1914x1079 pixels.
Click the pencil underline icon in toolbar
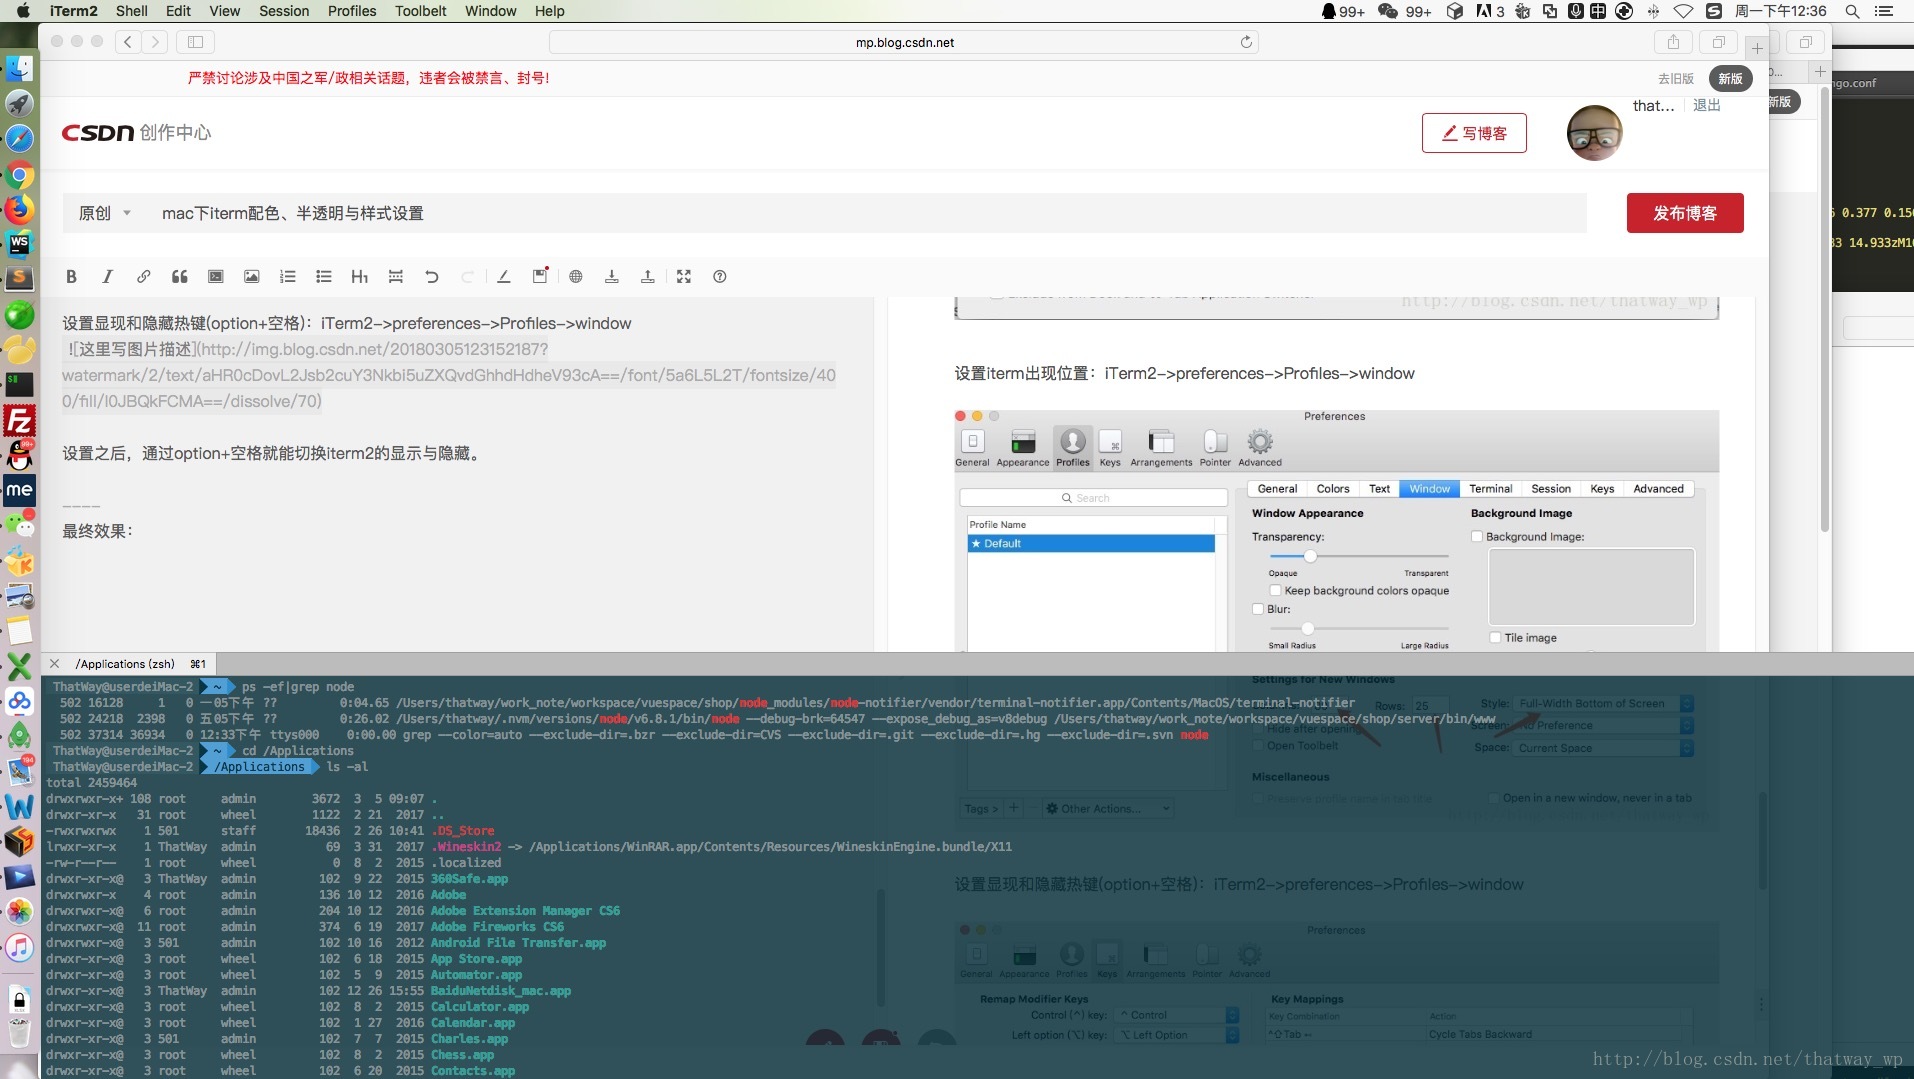point(503,277)
